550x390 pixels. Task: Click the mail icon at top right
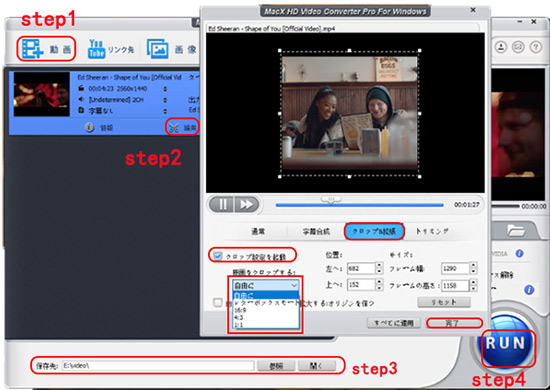pyautogui.click(x=518, y=47)
